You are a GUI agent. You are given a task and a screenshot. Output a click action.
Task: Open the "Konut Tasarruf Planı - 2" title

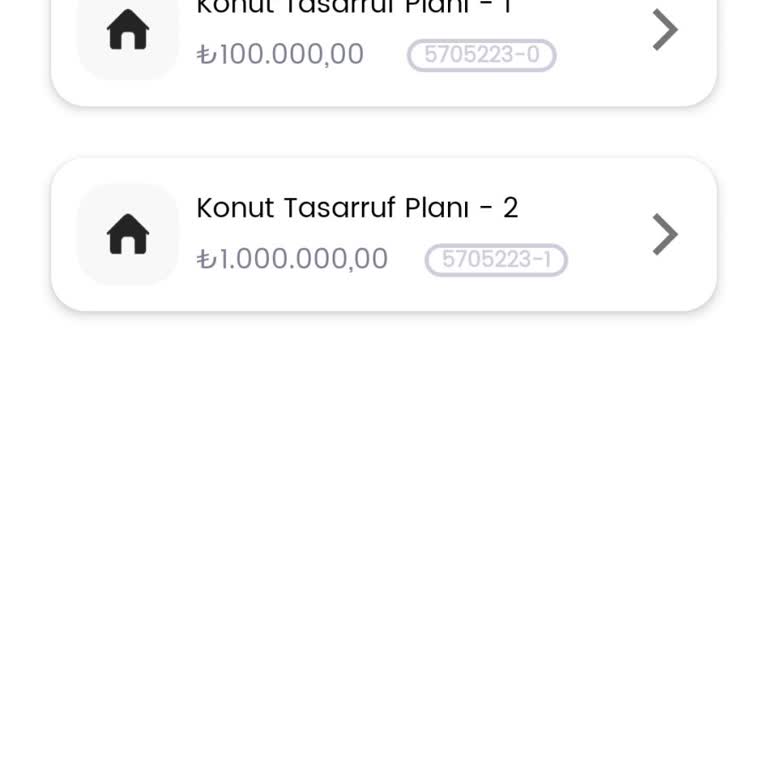(x=357, y=208)
